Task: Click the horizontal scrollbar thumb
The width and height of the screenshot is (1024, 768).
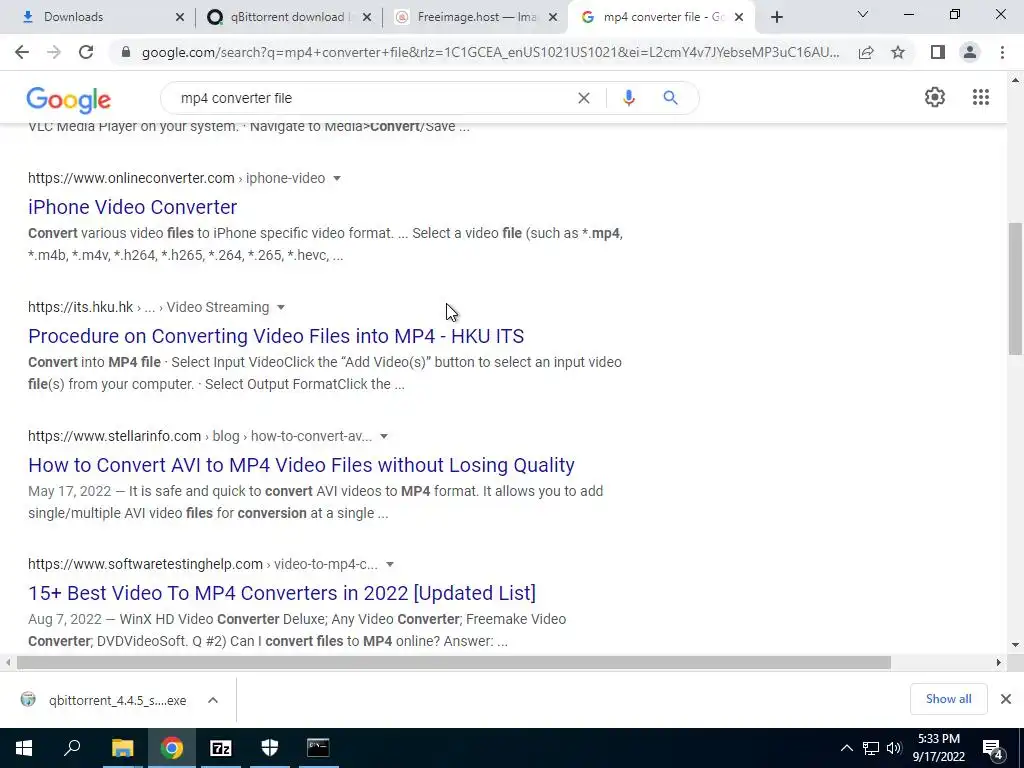Action: tap(453, 662)
